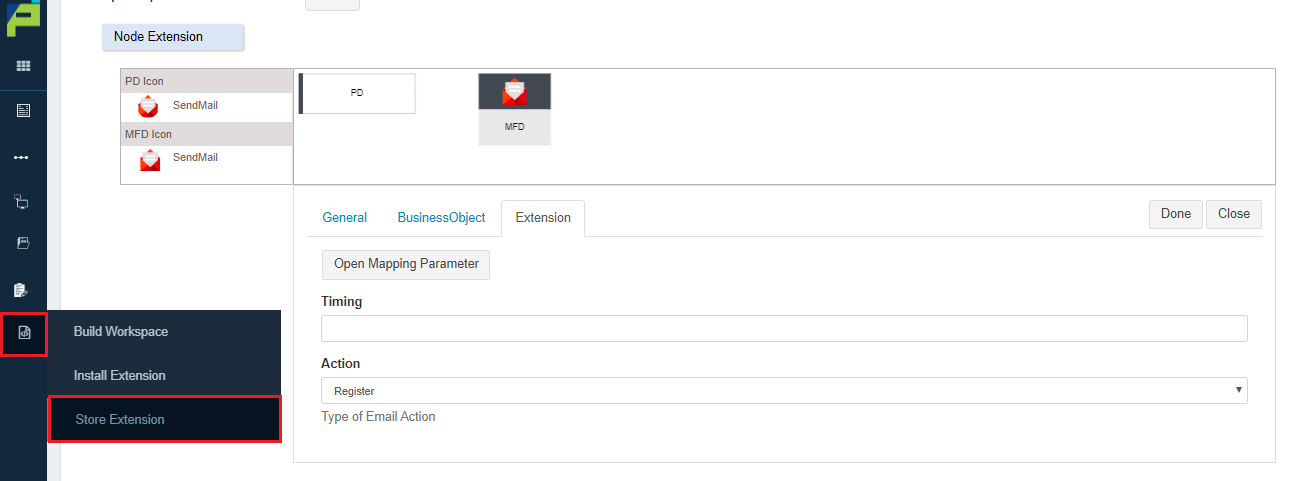The image size is (1294, 481).
Task: Click the Close button
Action: tap(1234, 214)
